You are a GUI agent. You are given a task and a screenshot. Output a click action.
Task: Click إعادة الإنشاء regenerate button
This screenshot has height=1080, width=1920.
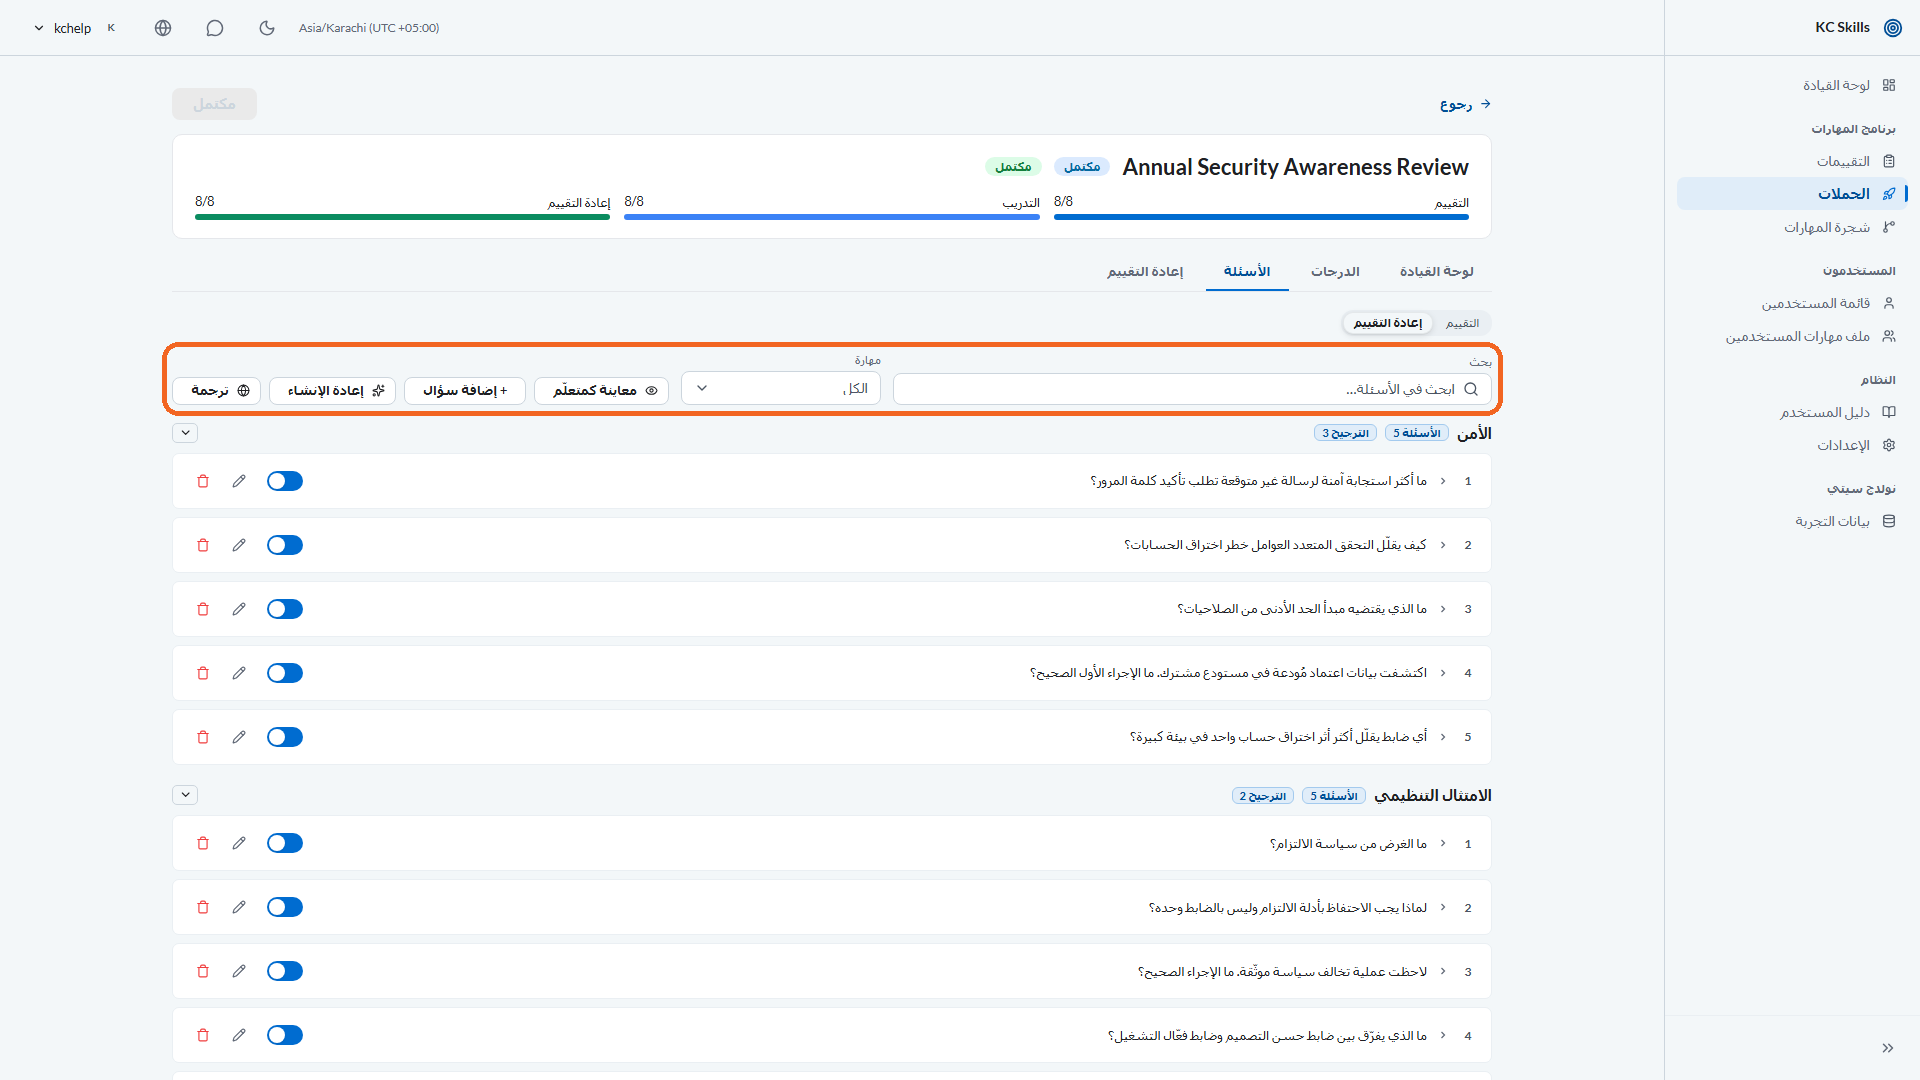pos(333,391)
